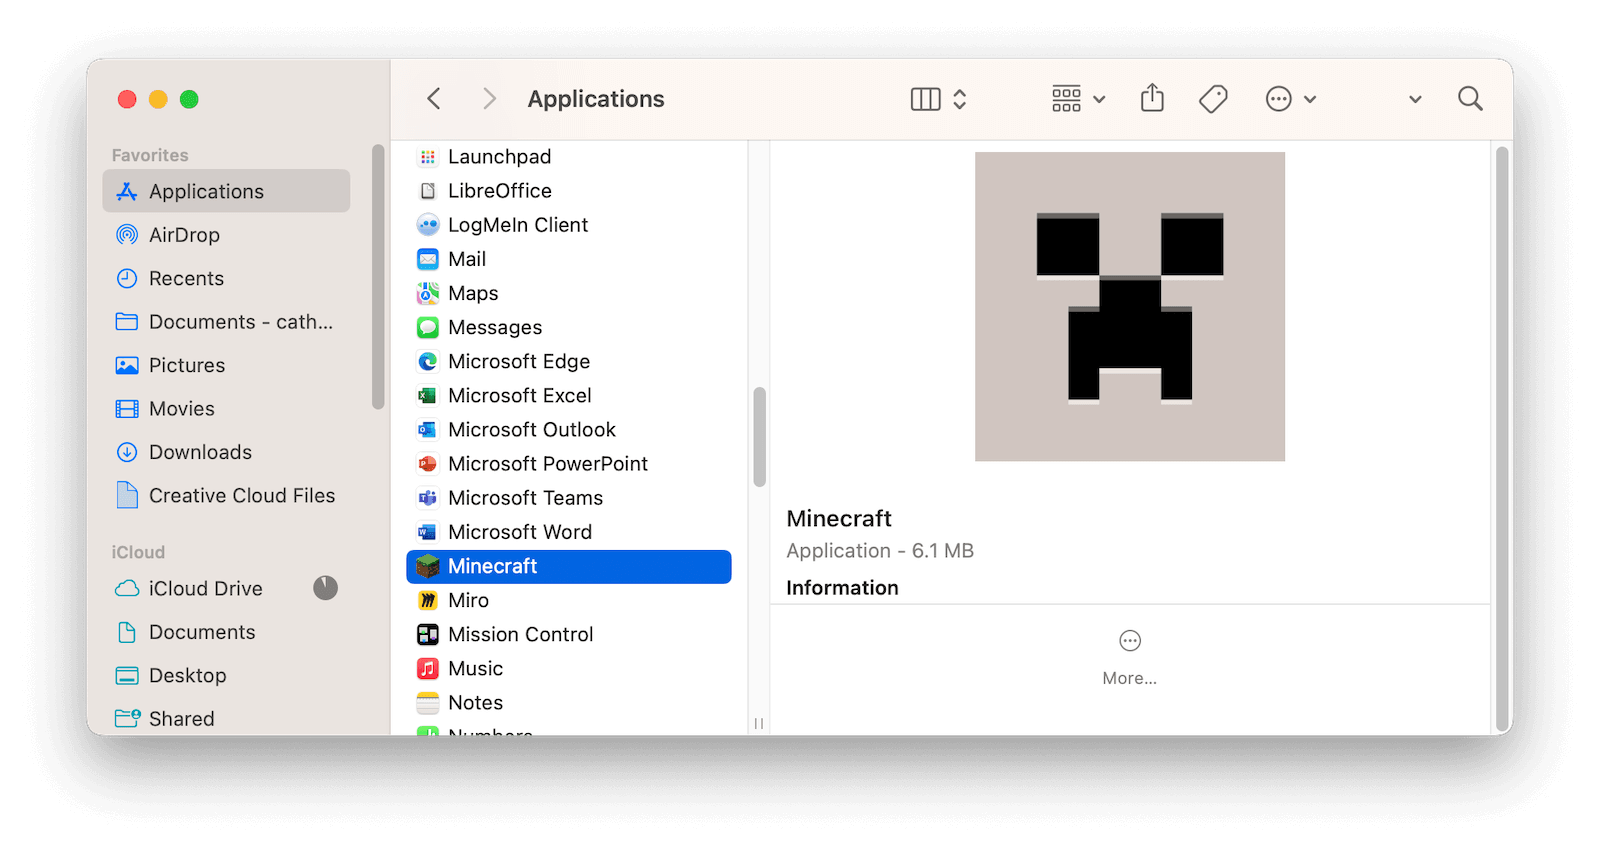1600x850 pixels.
Task: Click the iCloud Drive sync progress indicator
Action: pos(325,588)
